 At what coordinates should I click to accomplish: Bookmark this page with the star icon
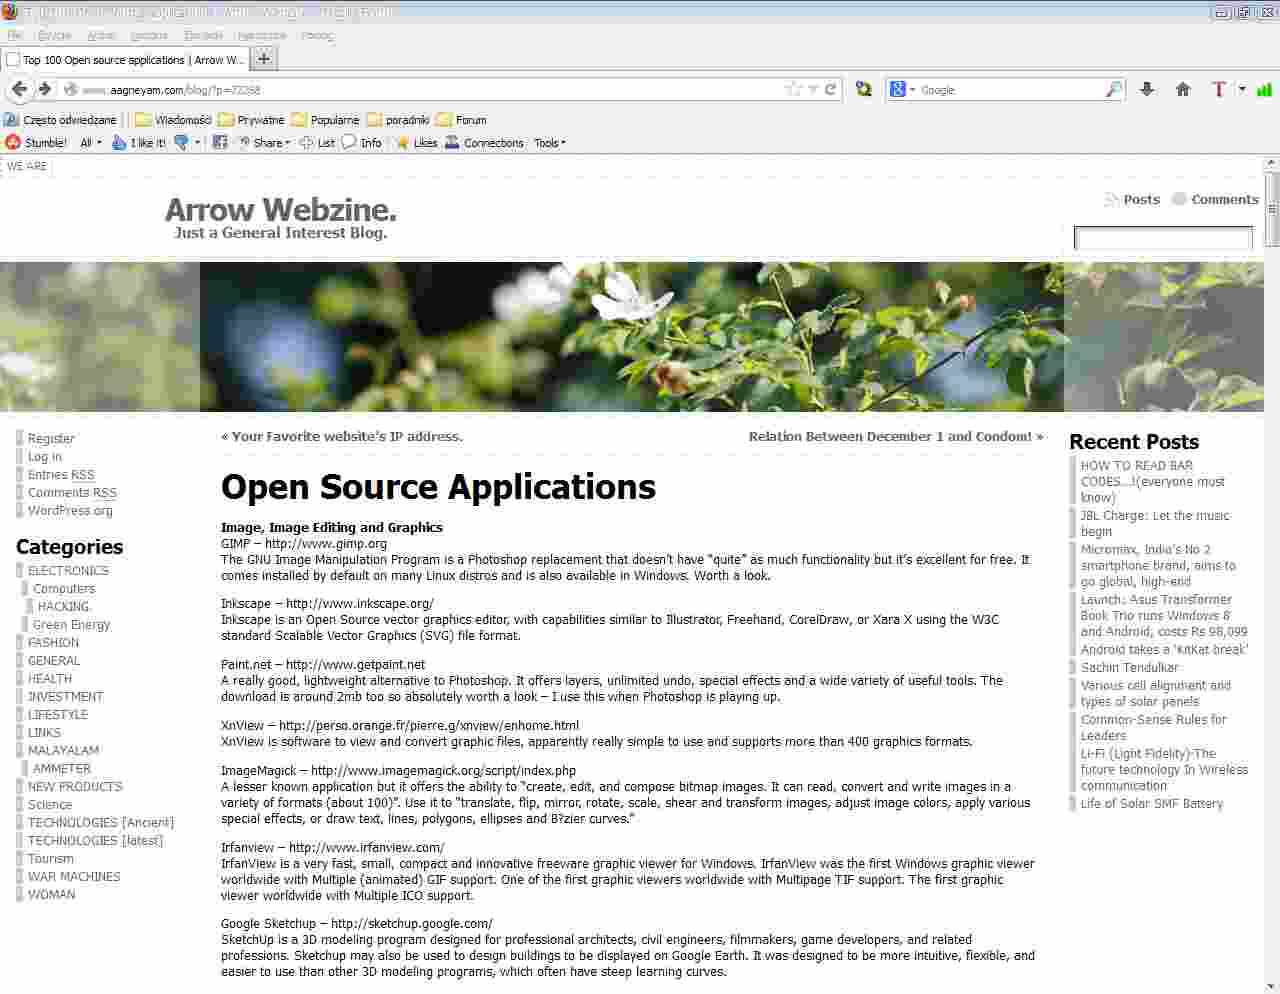tap(795, 89)
